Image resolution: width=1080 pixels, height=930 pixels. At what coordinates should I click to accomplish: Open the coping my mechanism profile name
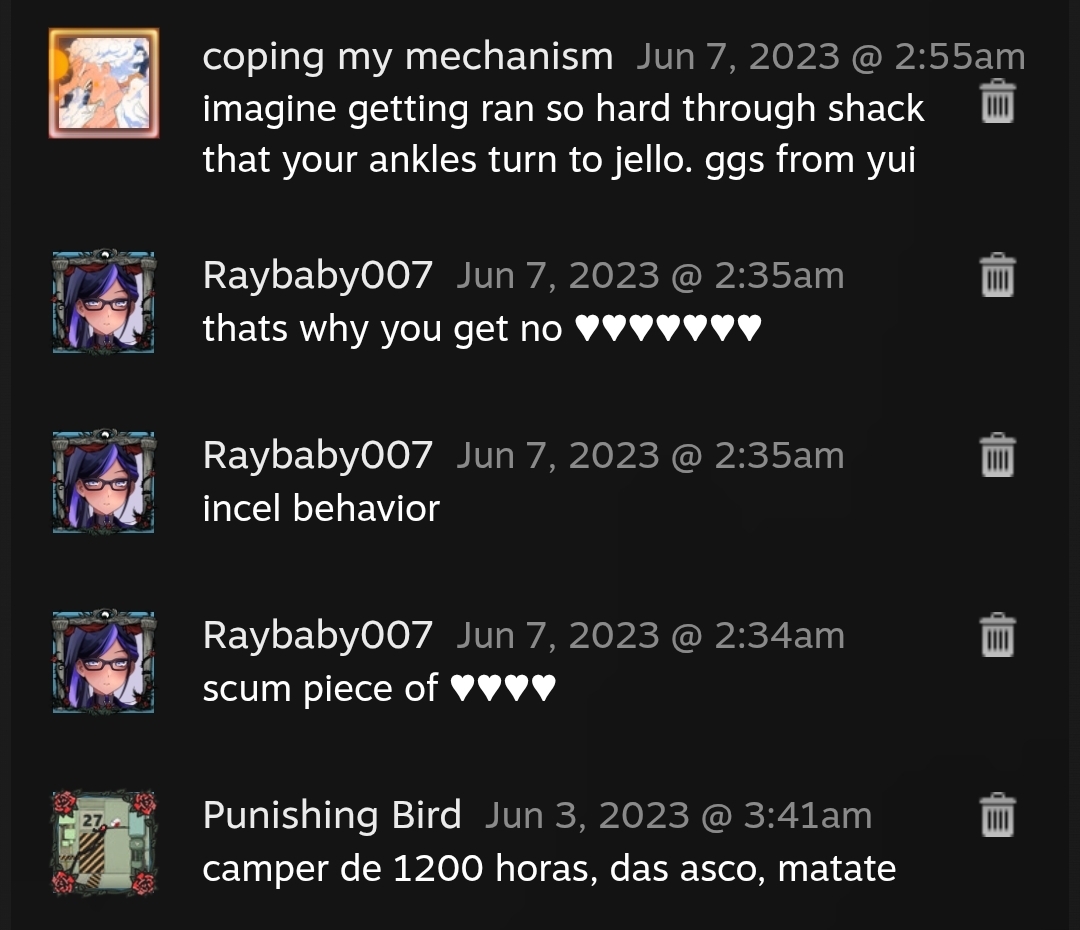(x=408, y=56)
